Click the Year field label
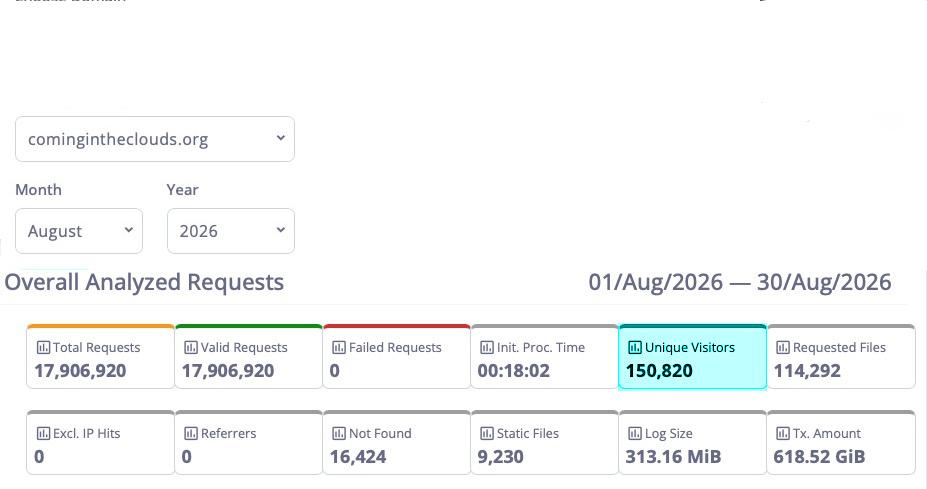This screenshot has height=489, width=927. (183, 190)
